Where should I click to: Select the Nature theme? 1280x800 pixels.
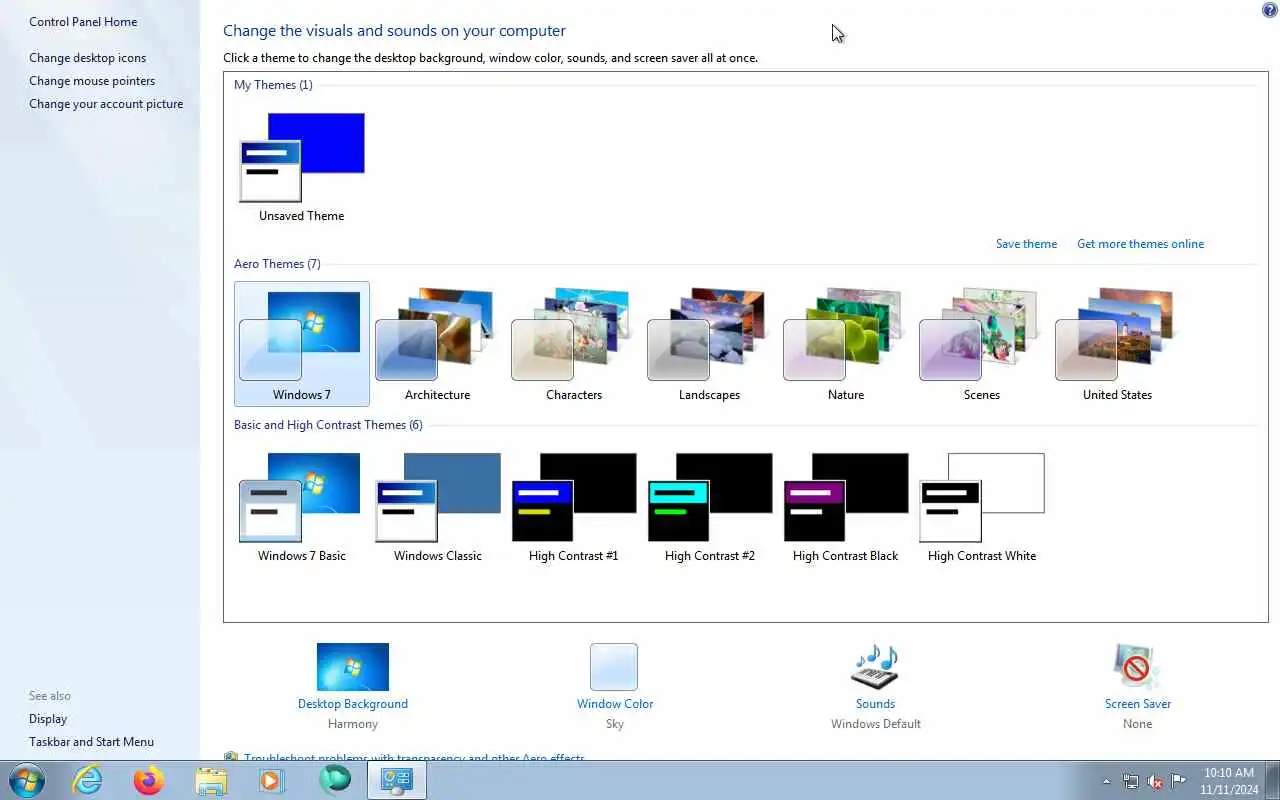[x=845, y=344]
